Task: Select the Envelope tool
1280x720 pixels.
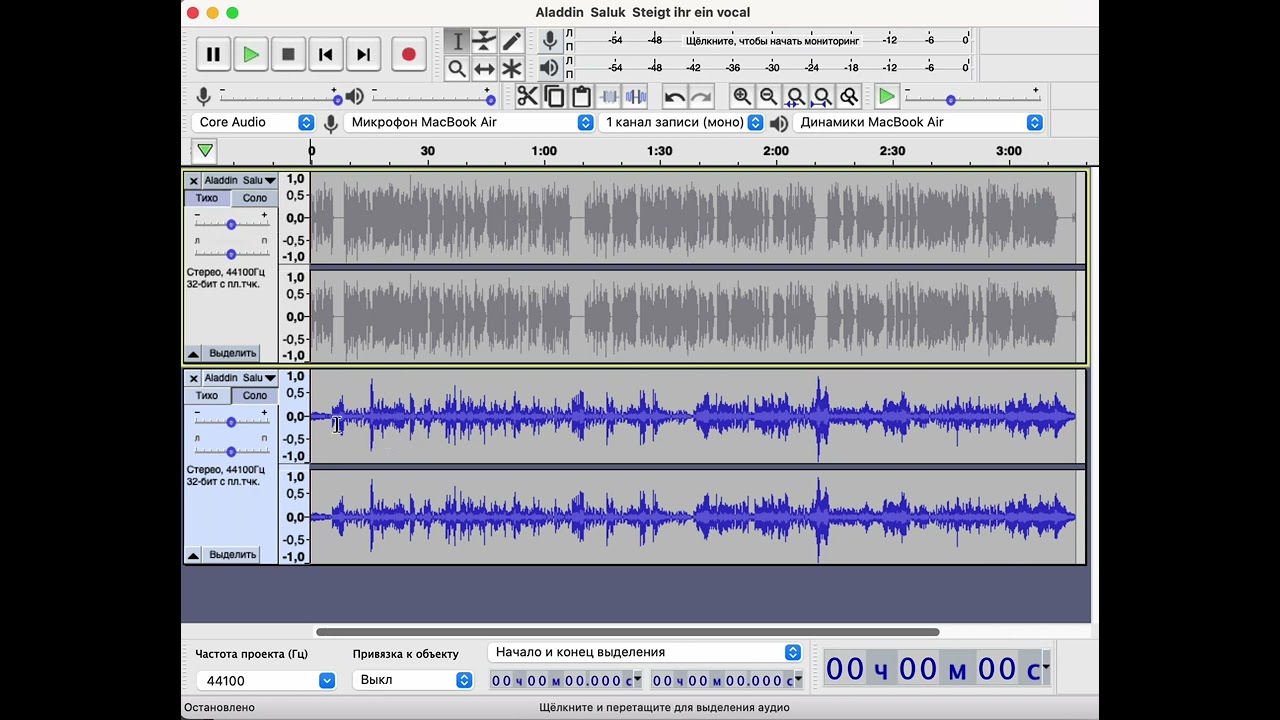Action: point(484,41)
